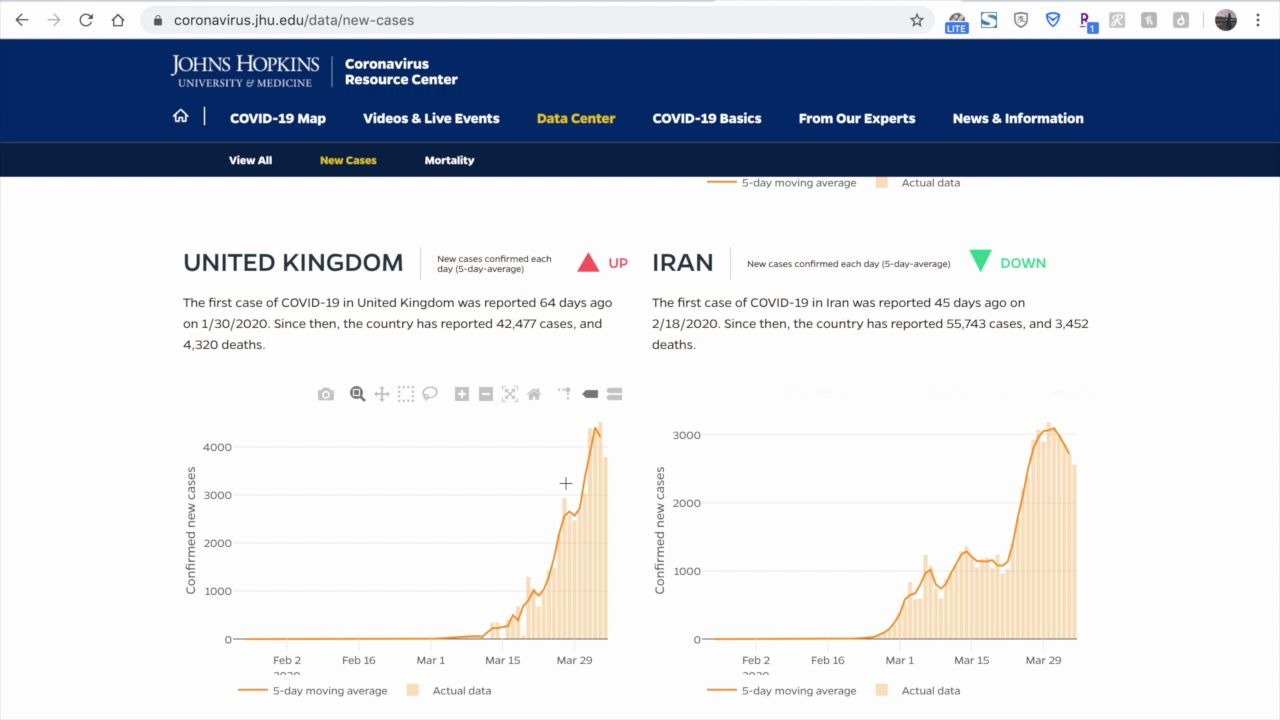Image resolution: width=1280 pixels, height=720 pixels.
Task: Click '3000' y-axis label on Iran chart
Action: (x=686, y=435)
